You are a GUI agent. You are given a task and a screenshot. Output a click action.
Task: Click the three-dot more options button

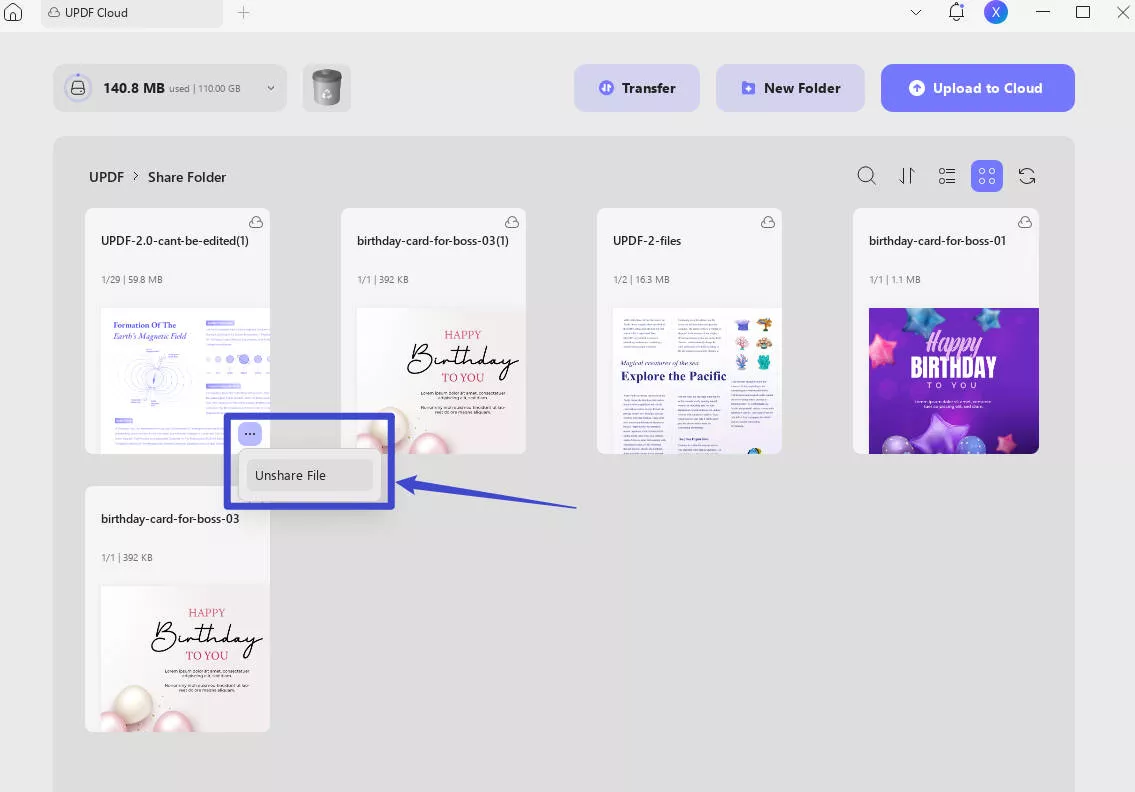point(250,434)
